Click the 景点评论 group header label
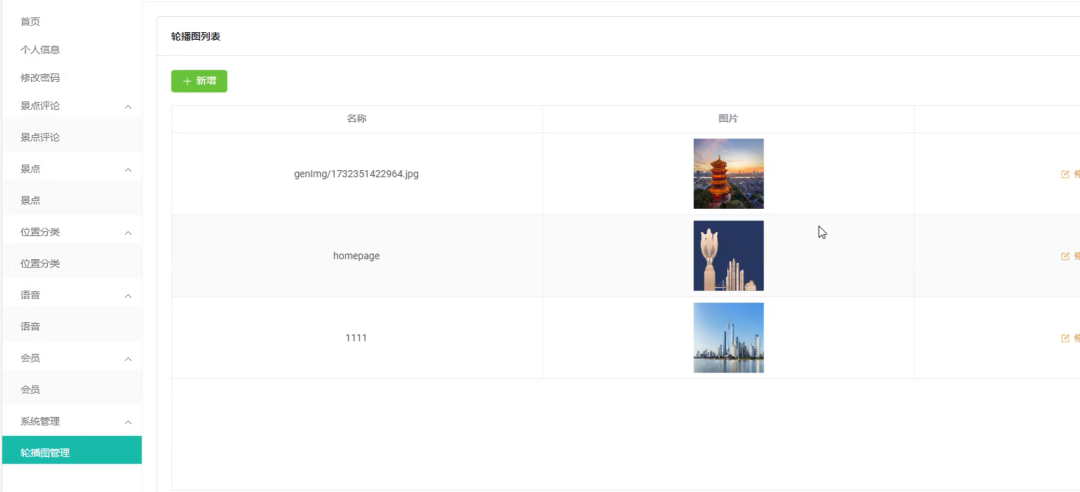Screen dimensions: 1080x492 [40, 106]
